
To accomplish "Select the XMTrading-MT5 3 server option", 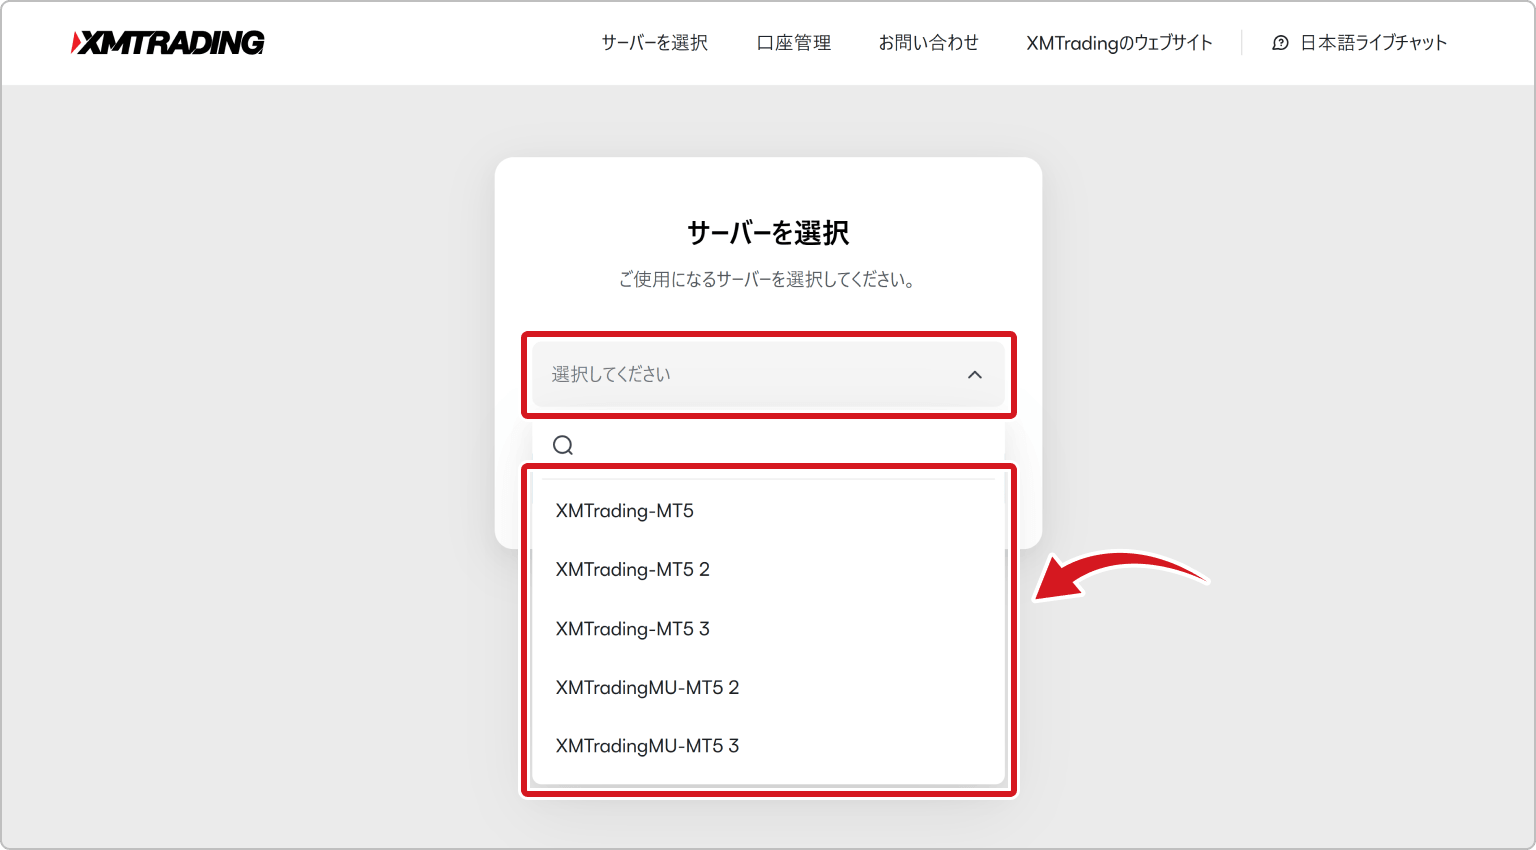I will (x=768, y=628).
